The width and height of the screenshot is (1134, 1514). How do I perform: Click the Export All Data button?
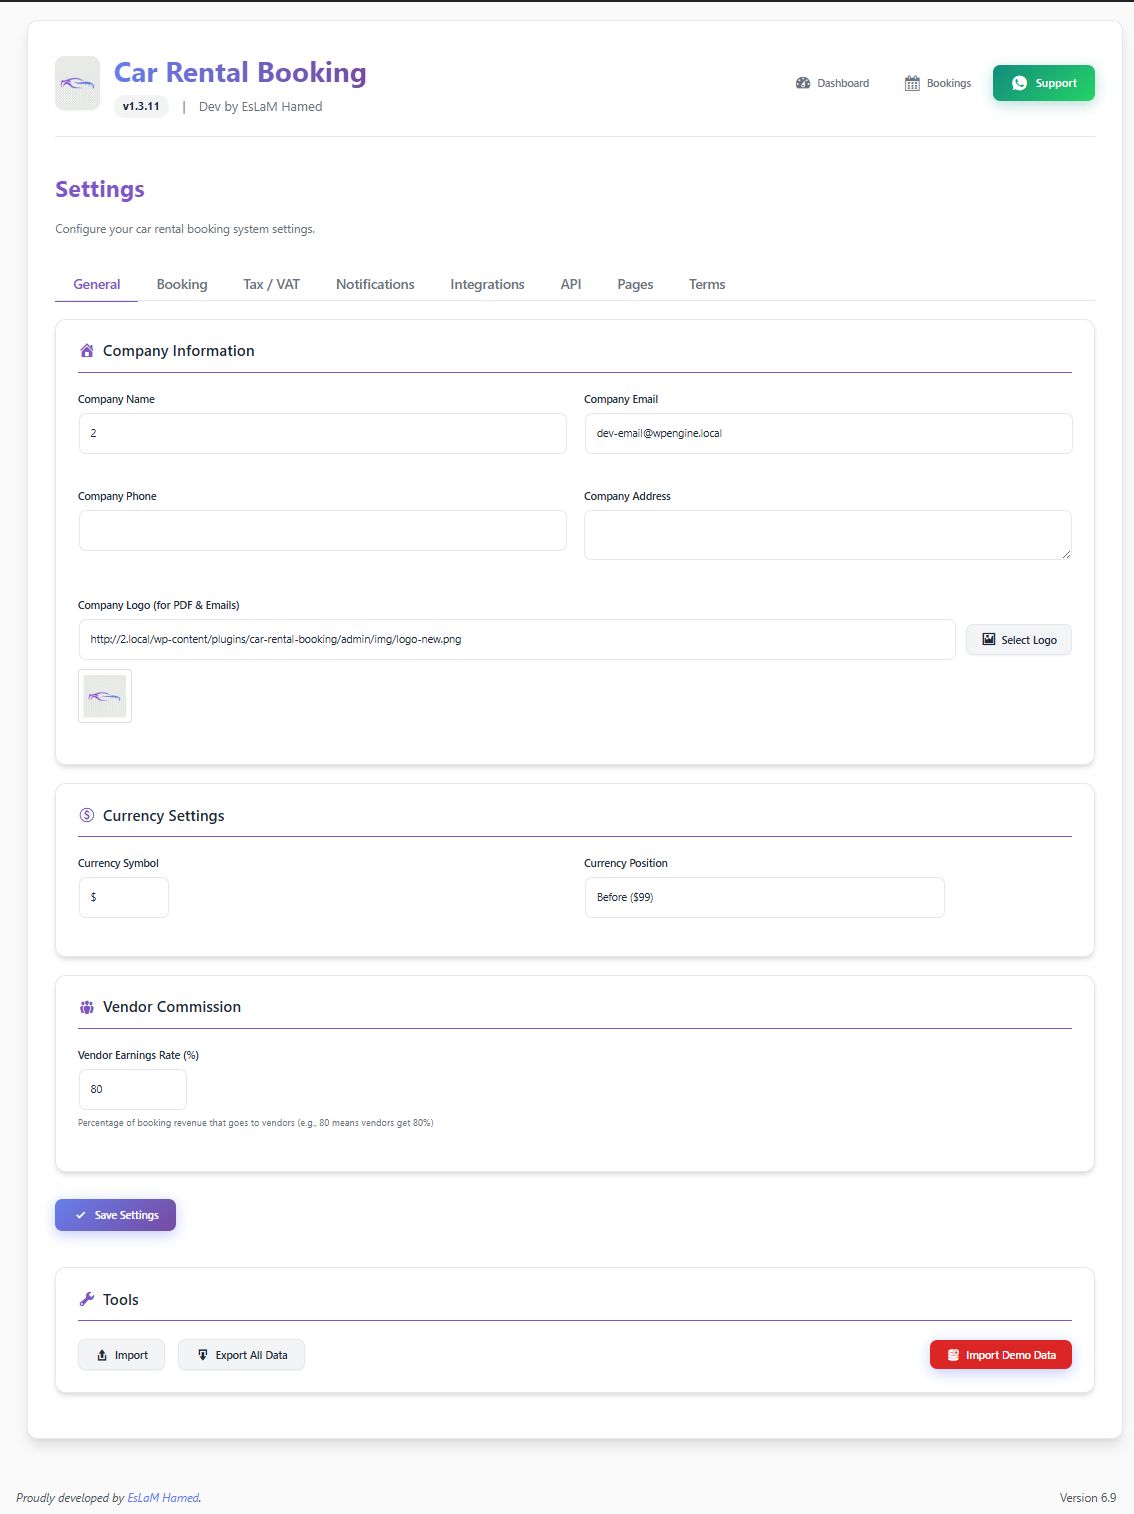click(241, 1355)
